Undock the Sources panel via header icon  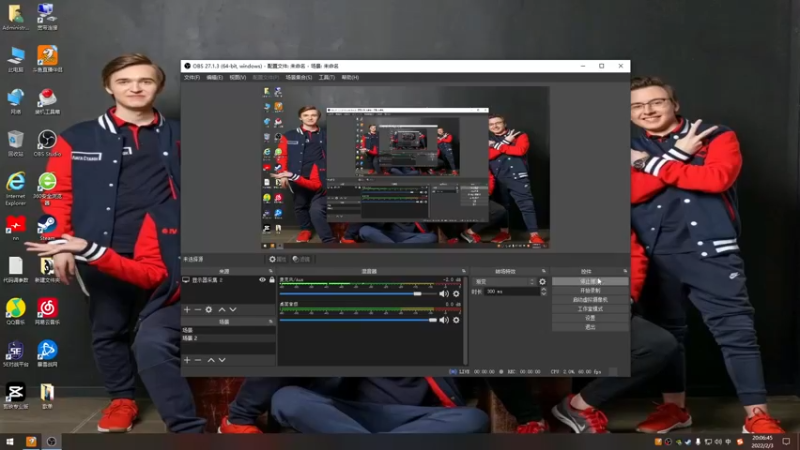[271, 271]
